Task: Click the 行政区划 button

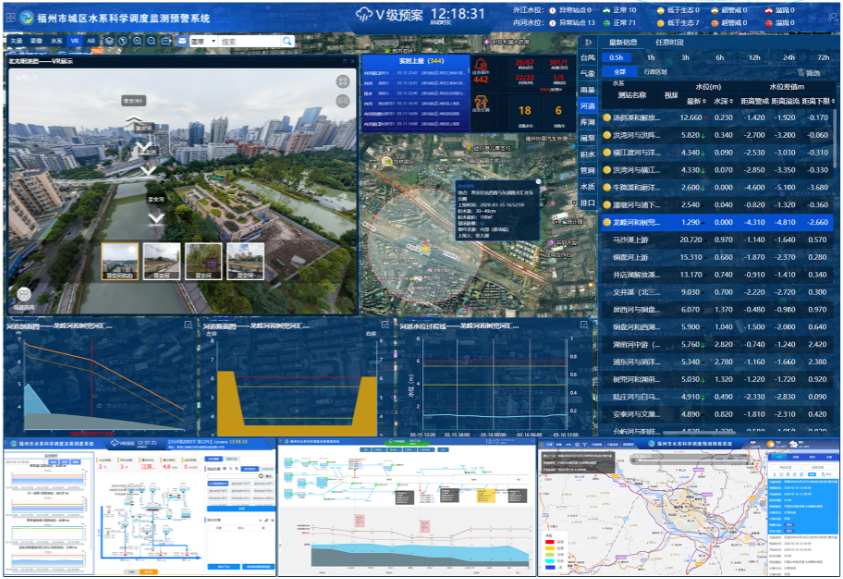Action: coord(656,73)
